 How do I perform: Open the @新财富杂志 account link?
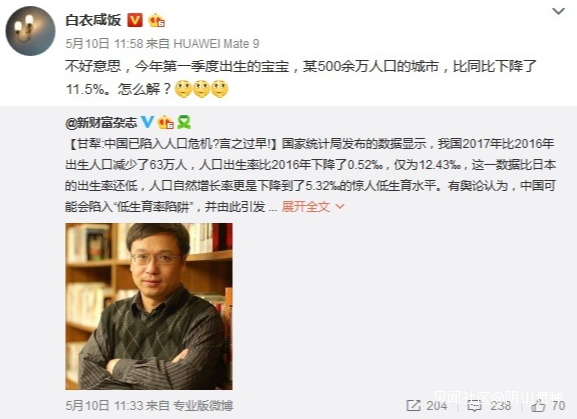[101, 122]
